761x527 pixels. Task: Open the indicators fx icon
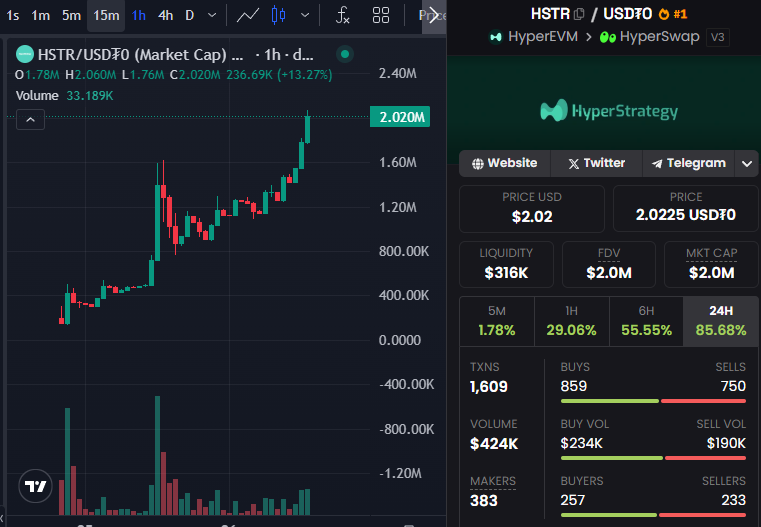coord(343,16)
